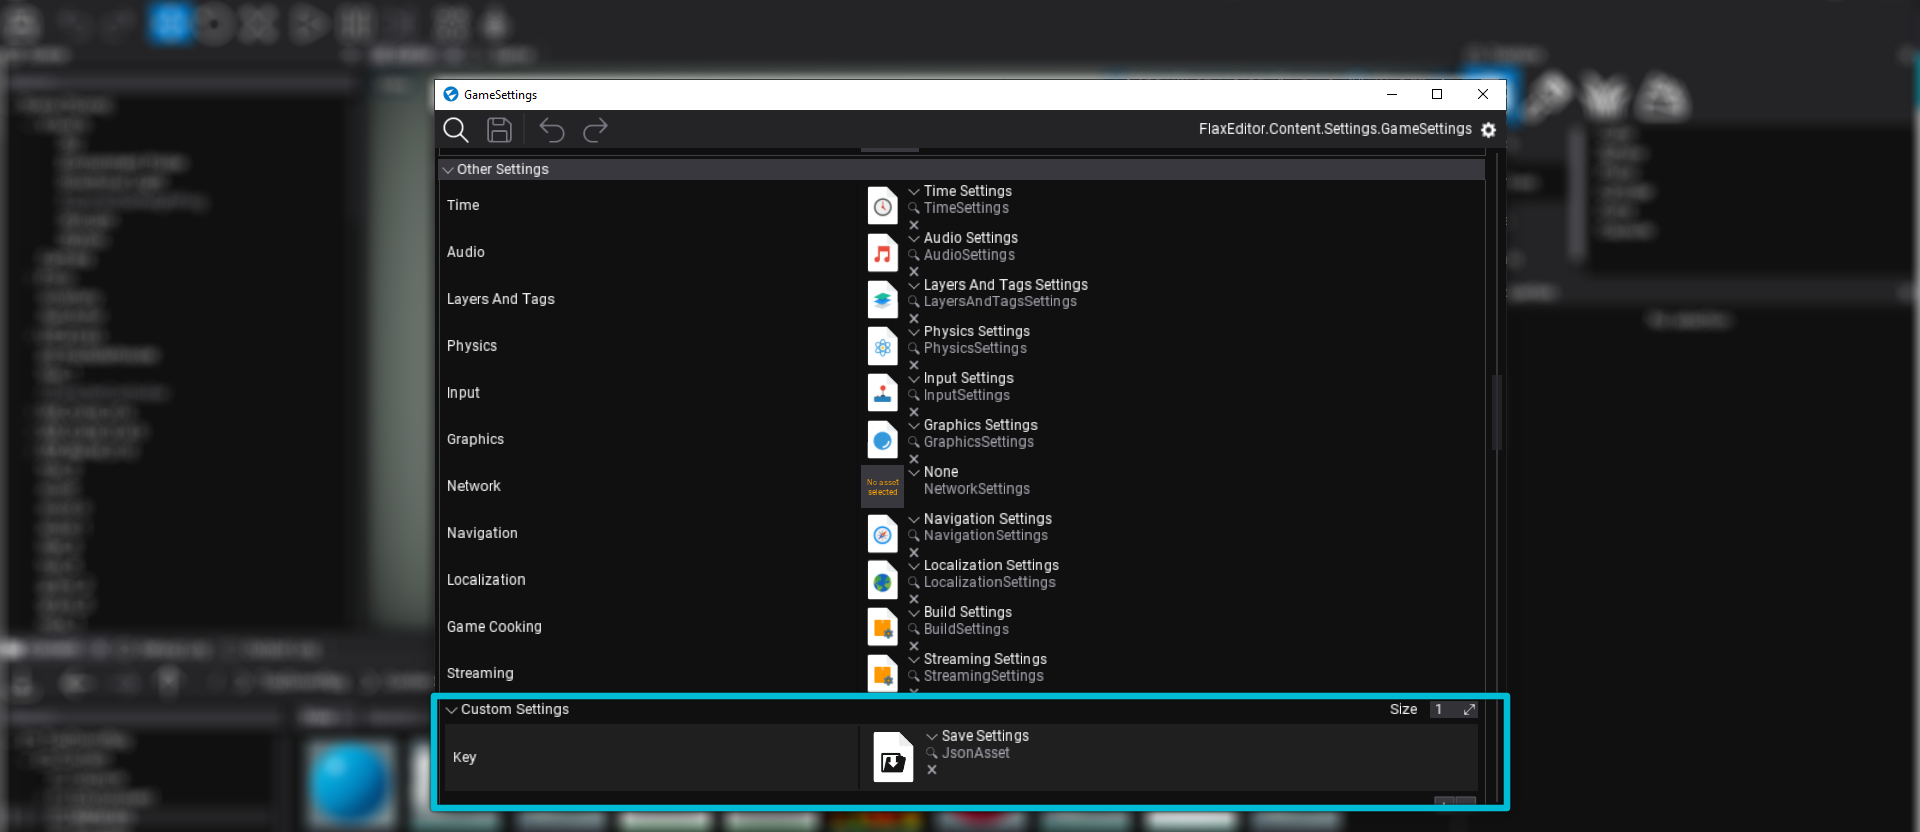Locate InputSettings asset with its magnifier icon
Image resolution: width=1920 pixels, height=832 pixels.
click(914, 395)
